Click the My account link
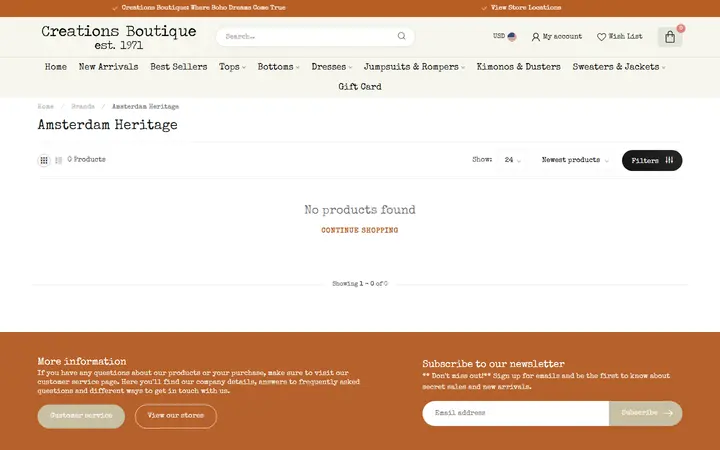 pyautogui.click(x=557, y=36)
